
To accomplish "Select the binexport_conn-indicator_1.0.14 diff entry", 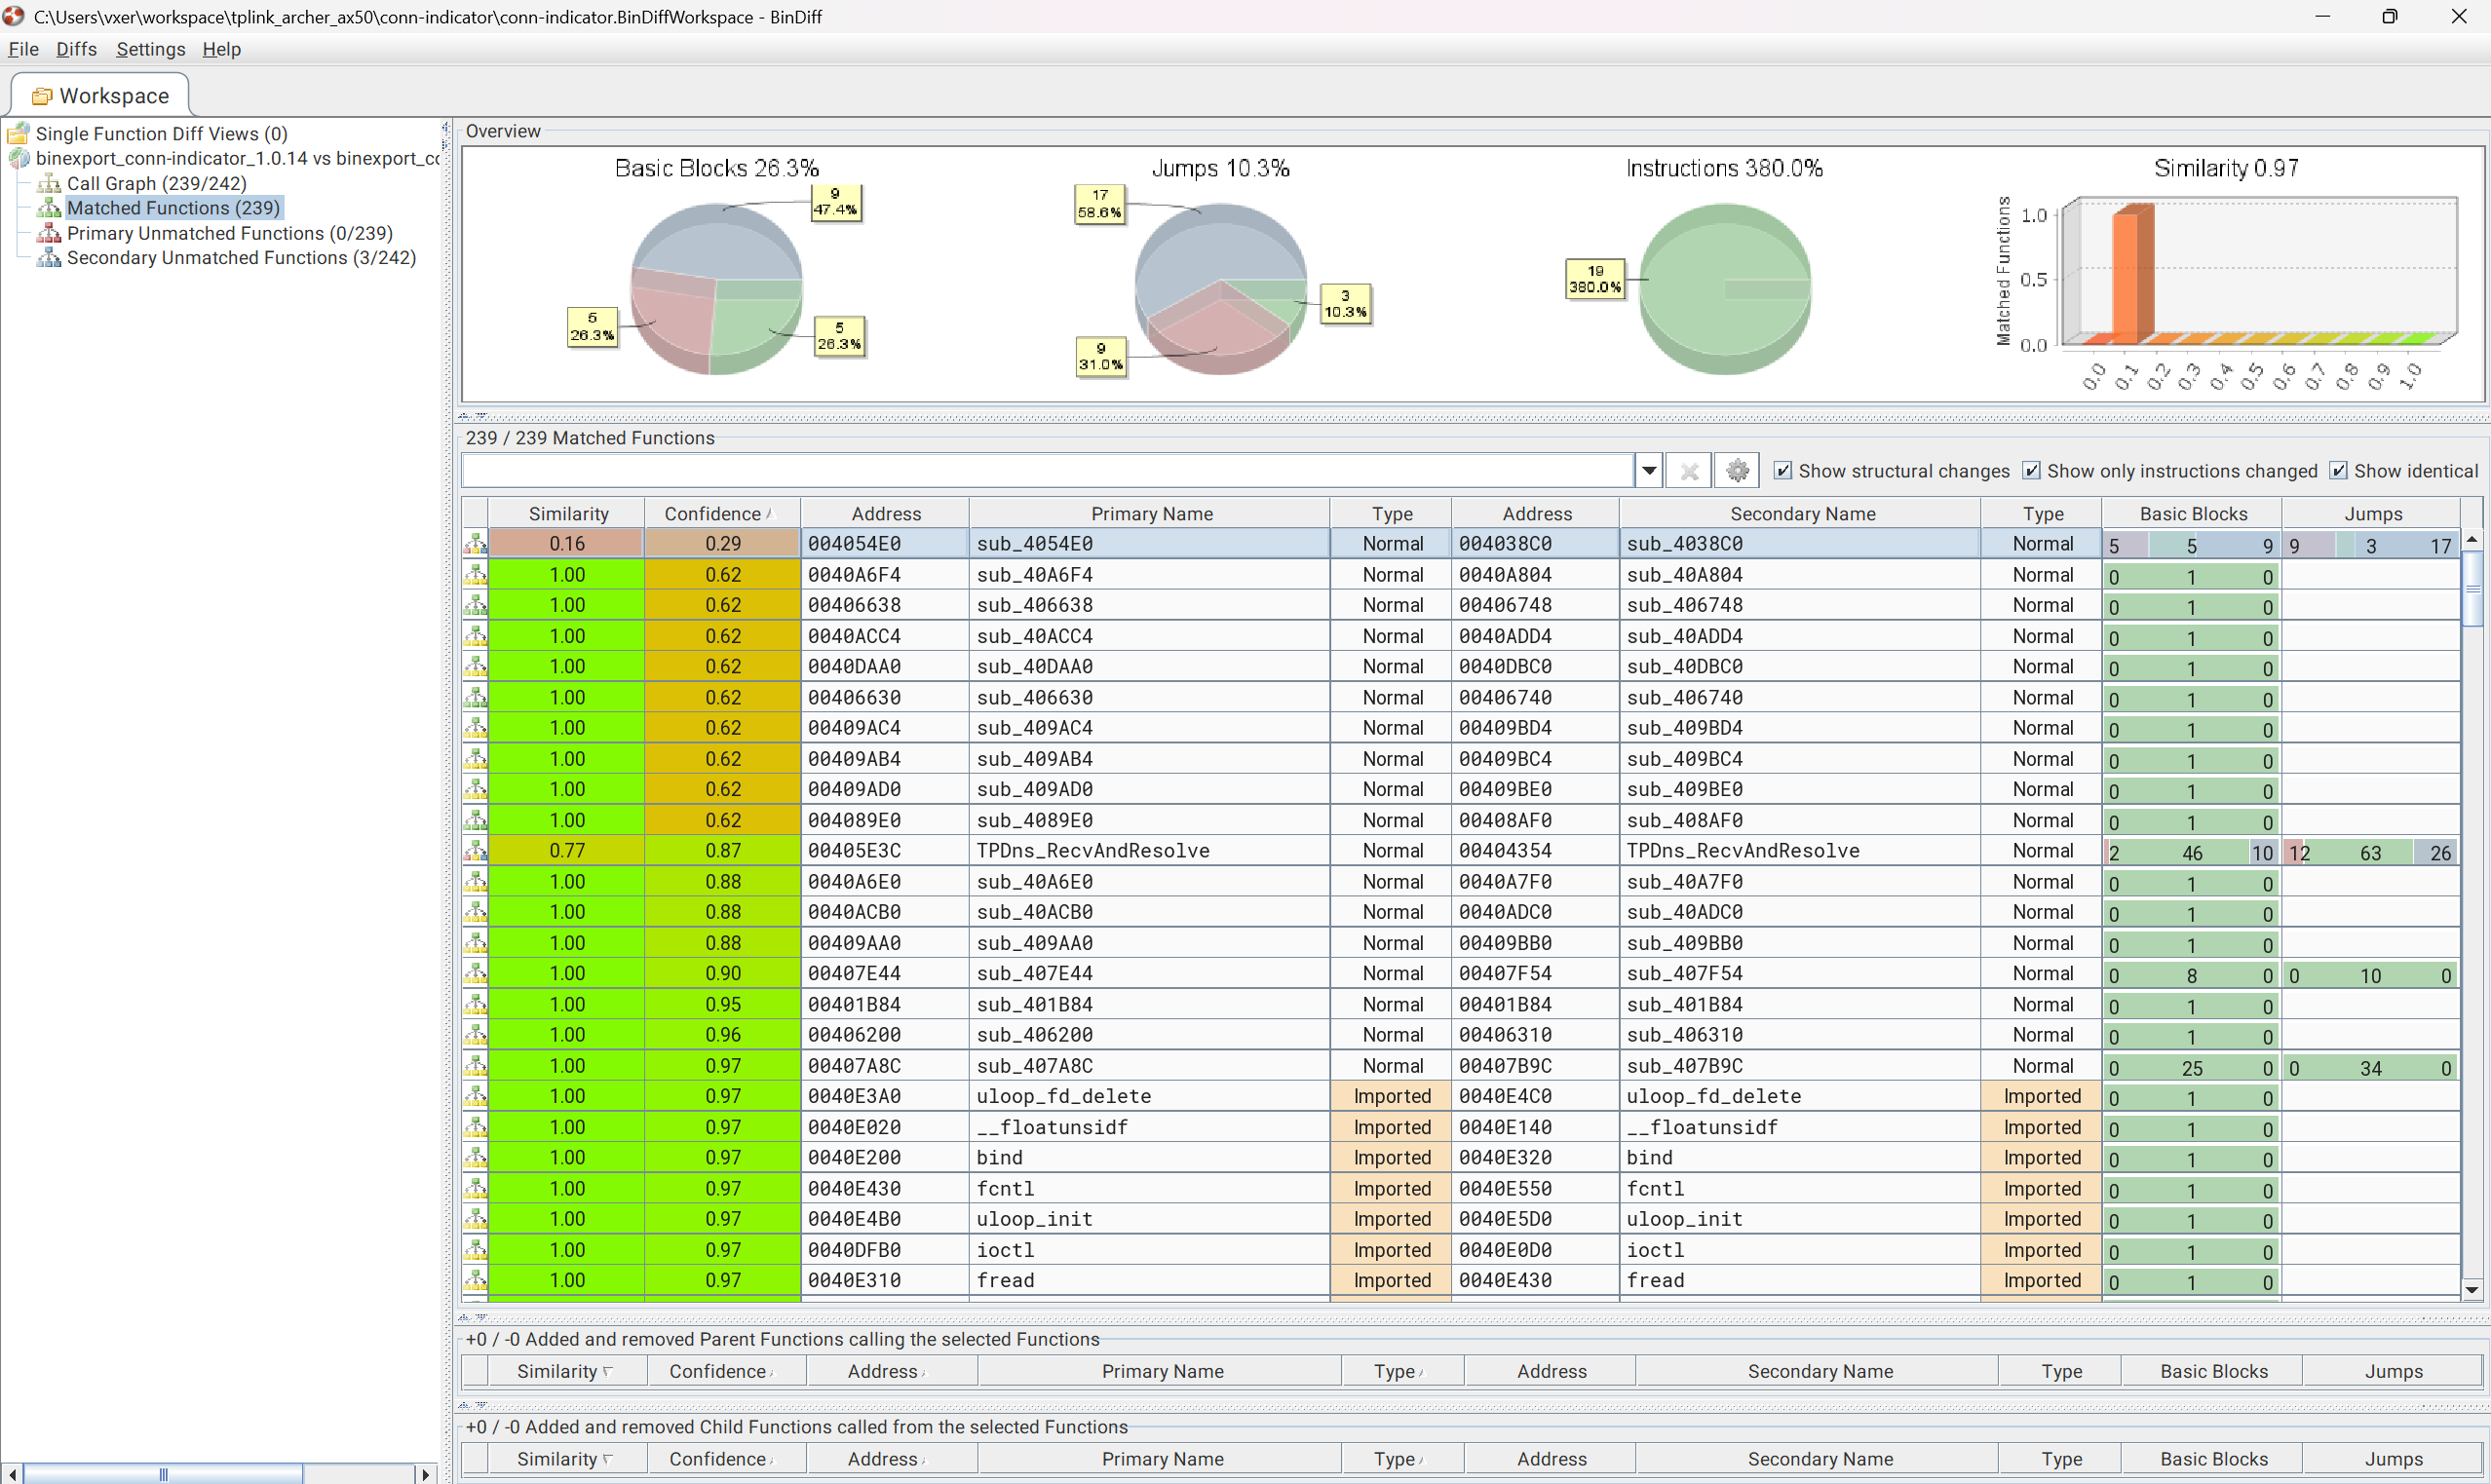I will tap(237, 158).
